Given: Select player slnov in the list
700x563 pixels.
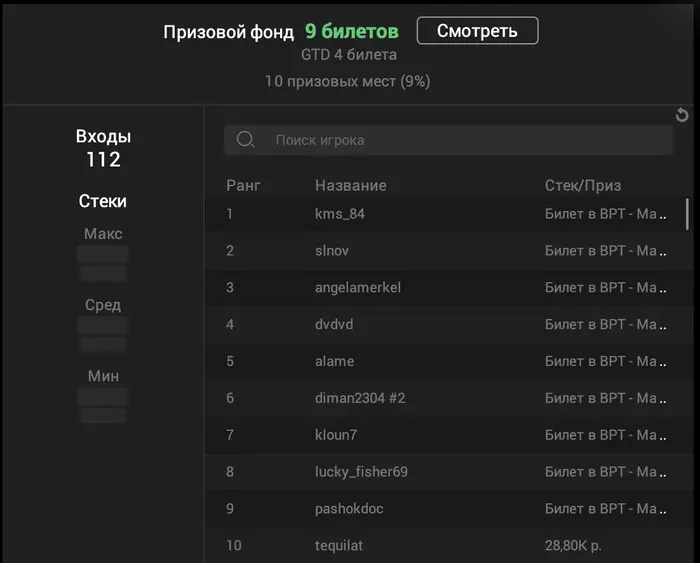Looking at the screenshot, I should tap(332, 250).
